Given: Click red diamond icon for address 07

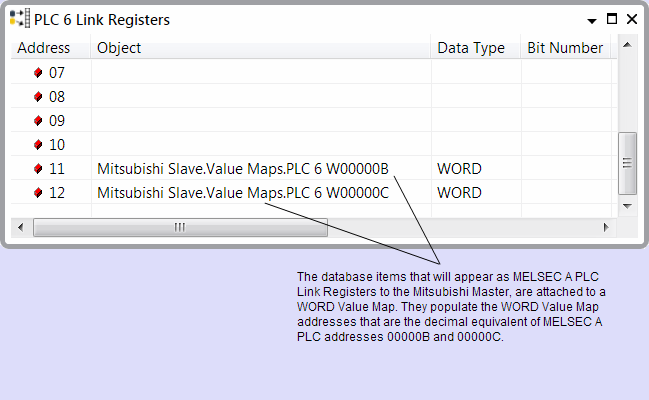Looking at the screenshot, I should coord(38,73).
